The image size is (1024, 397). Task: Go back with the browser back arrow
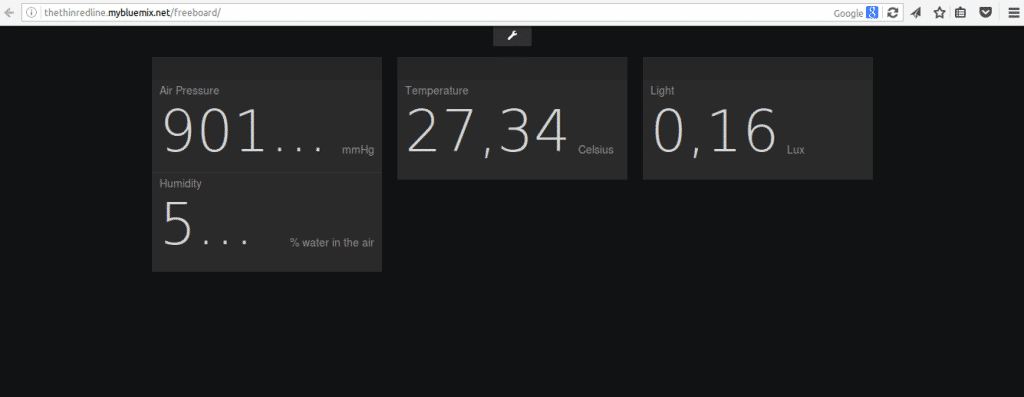coord(9,12)
